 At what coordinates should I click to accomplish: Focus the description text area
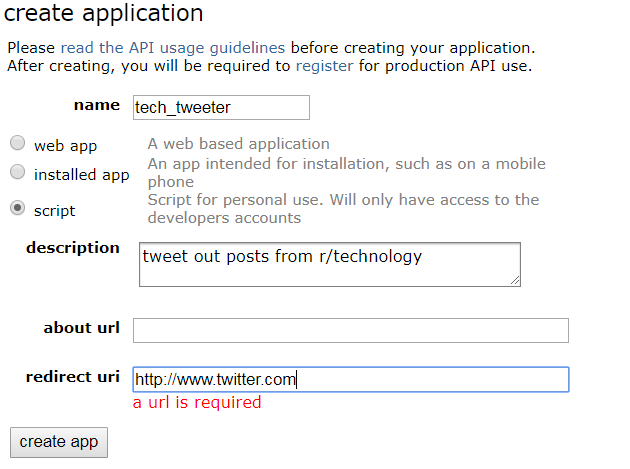coord(330,264)
